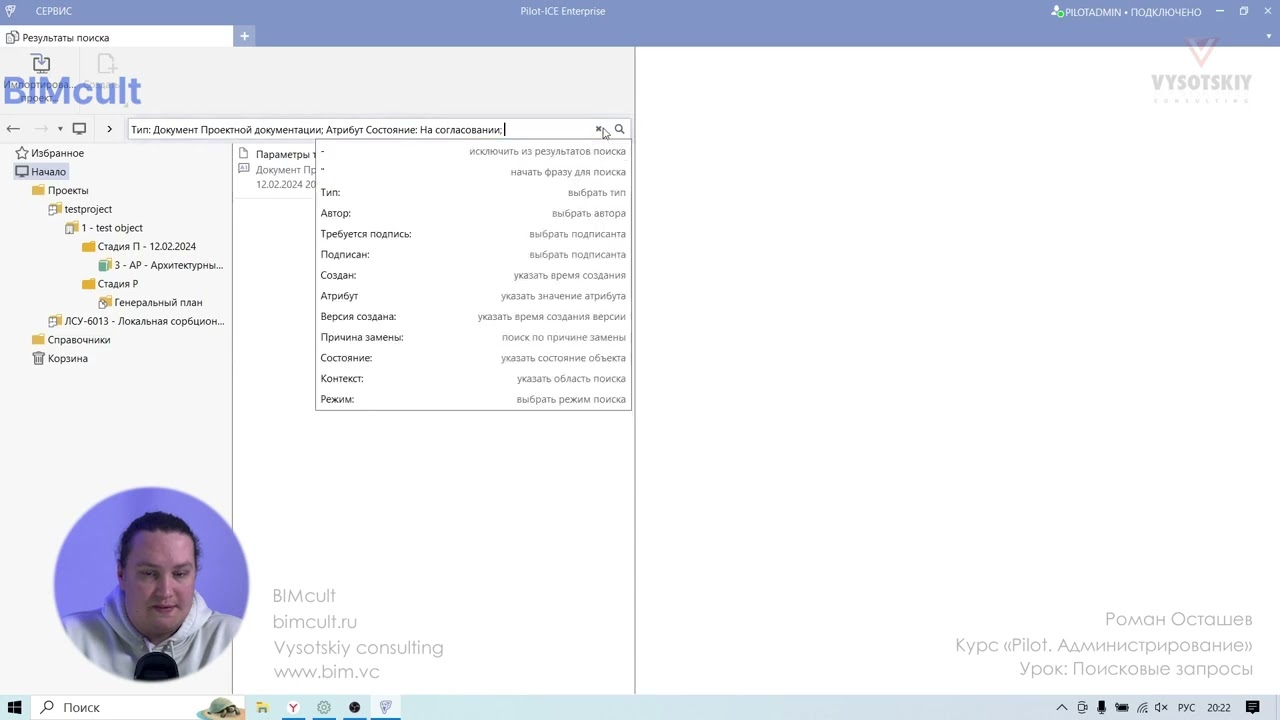Click the trash bin icon of Корзина
This screenshot has width=1280, height=720.
point(38,358)
